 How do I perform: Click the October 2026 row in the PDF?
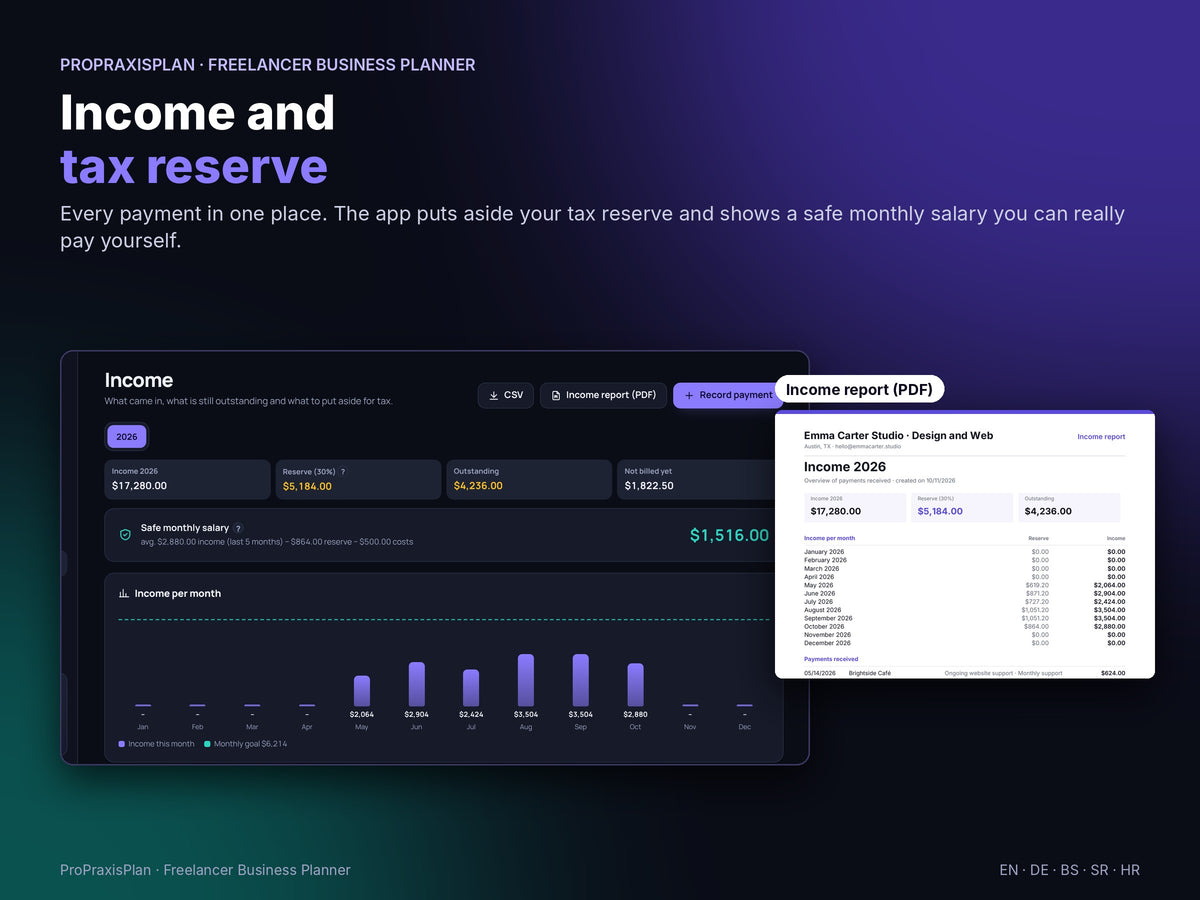tap(964, 626)
